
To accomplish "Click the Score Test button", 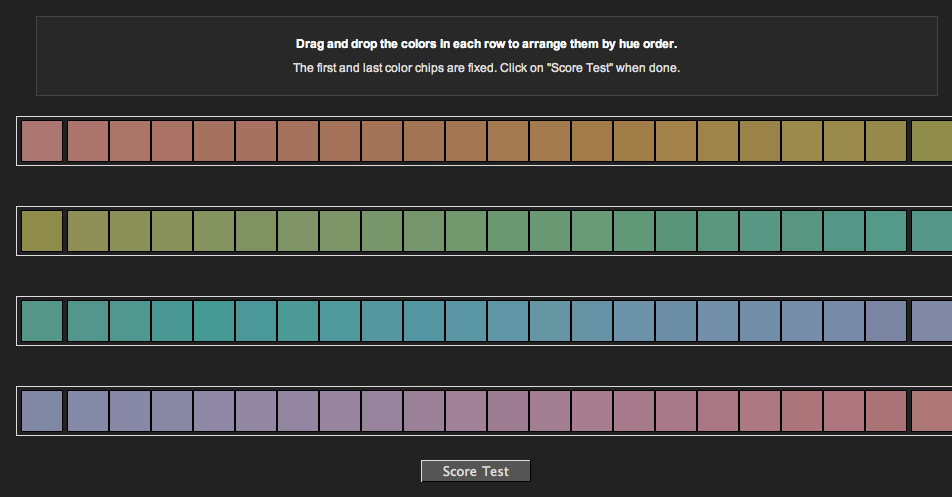I will [x=475, y=471].
